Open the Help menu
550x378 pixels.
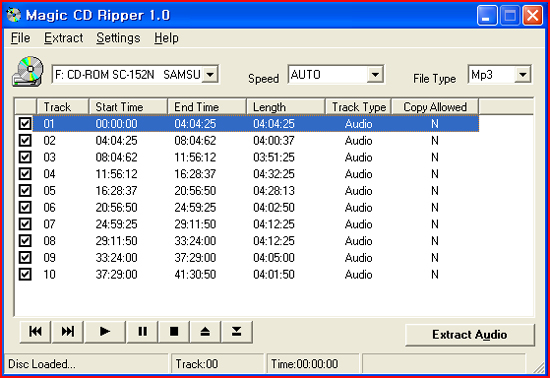(166, 38)
